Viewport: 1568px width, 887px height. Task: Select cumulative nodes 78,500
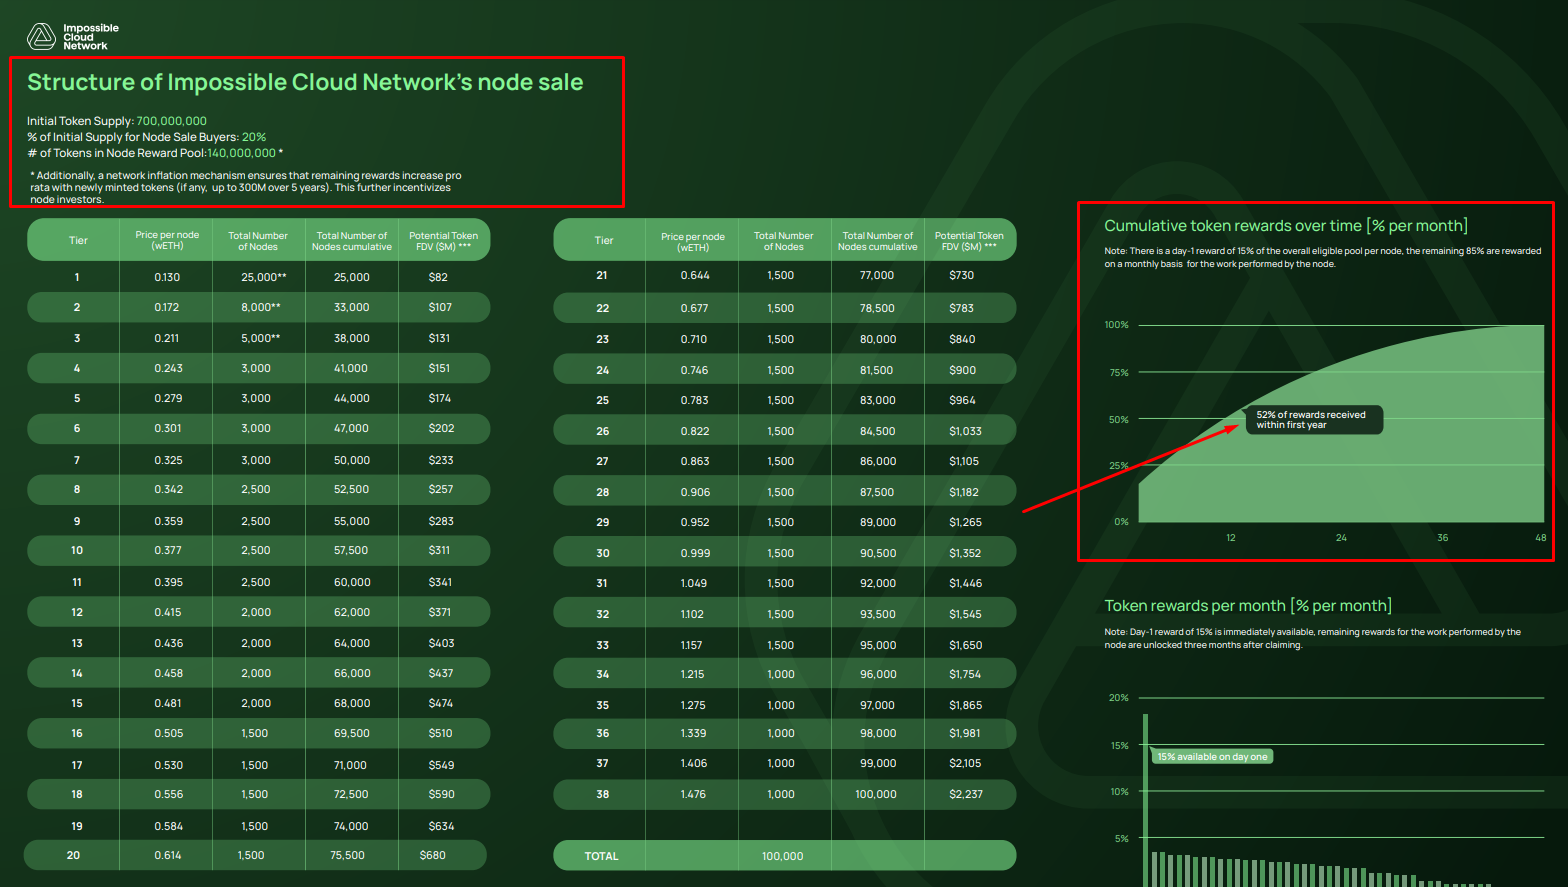(x=877, y=308)
